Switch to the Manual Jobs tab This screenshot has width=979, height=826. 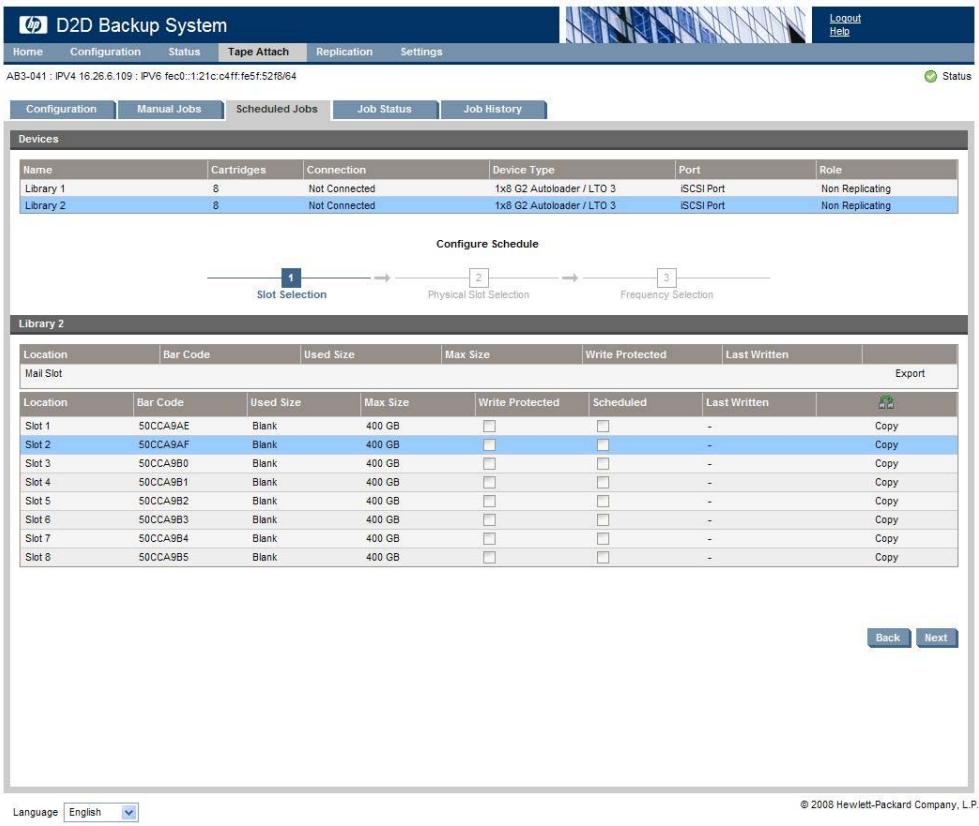tap(169, 109)
